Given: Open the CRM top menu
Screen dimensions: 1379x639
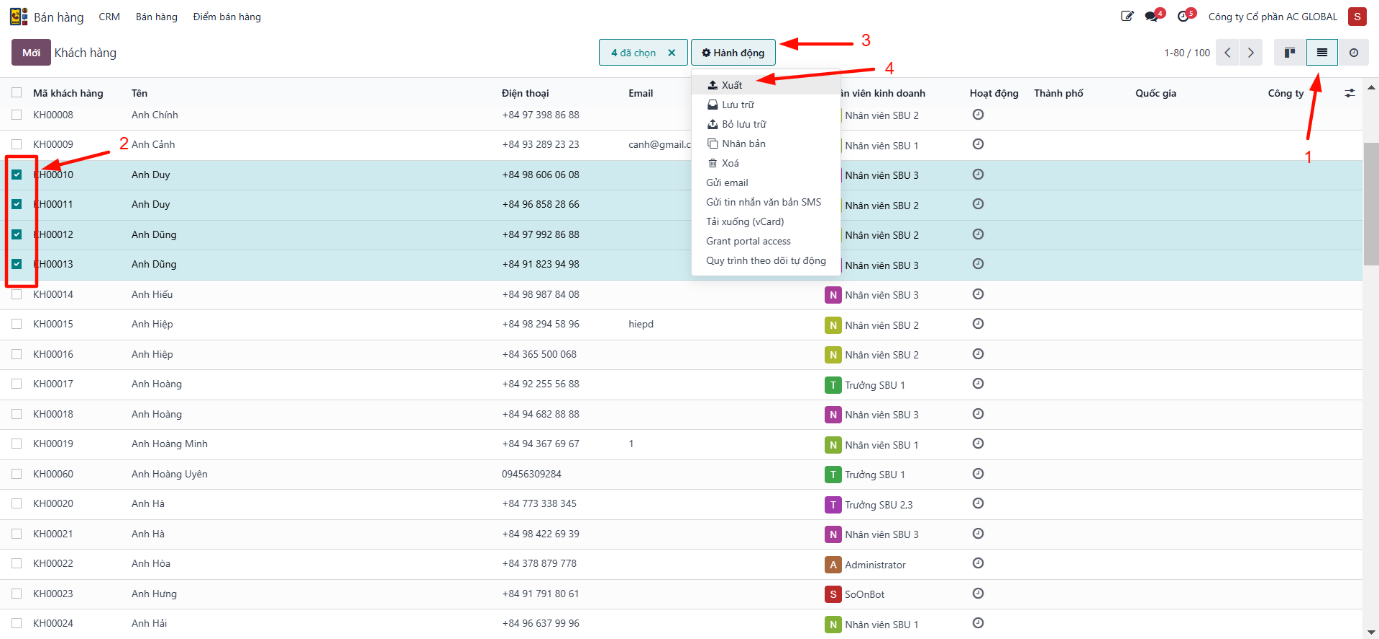Looking at the screenshot, I should coord(109,17).
